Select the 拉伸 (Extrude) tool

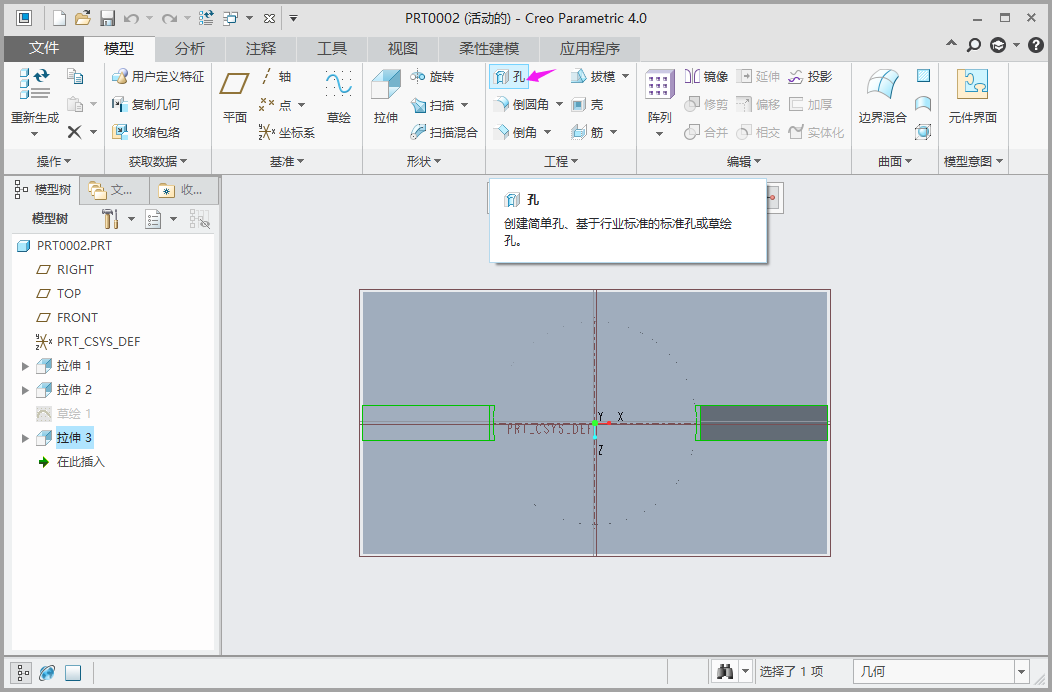tap(385, 97)
